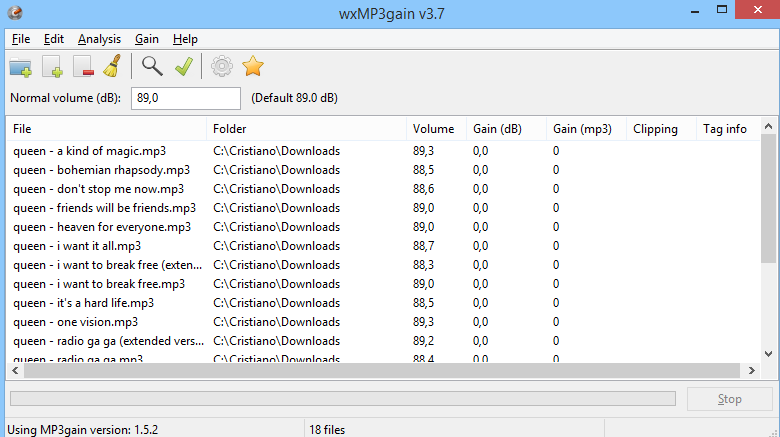Close the wxMP3gain window
Screen dimensions: 780x437
tap(757, 10)
